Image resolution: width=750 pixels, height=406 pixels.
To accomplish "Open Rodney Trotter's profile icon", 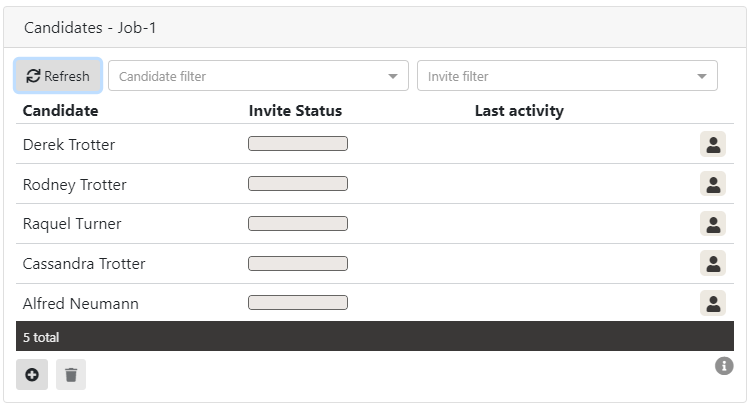I will pos(712,184).
